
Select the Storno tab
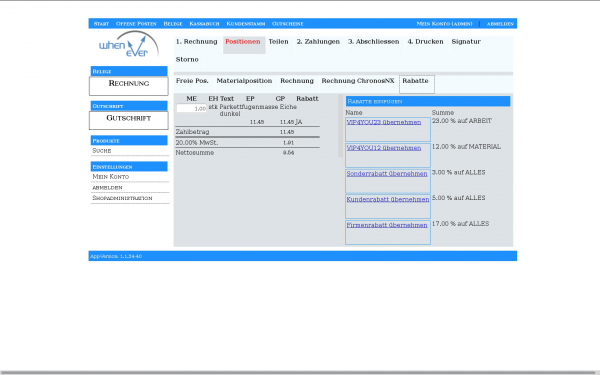pos(187,60)
